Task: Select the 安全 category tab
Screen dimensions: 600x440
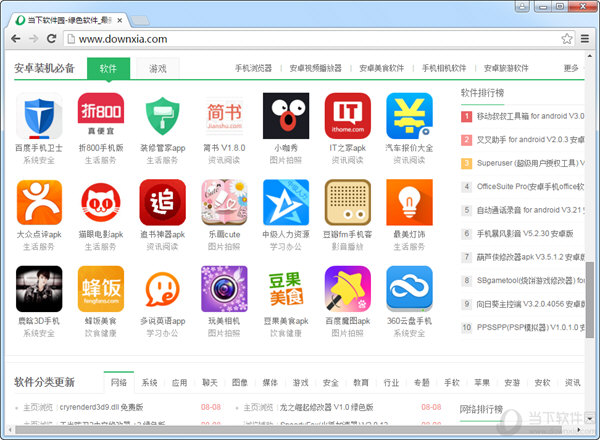Action: (x=331, y=383)
